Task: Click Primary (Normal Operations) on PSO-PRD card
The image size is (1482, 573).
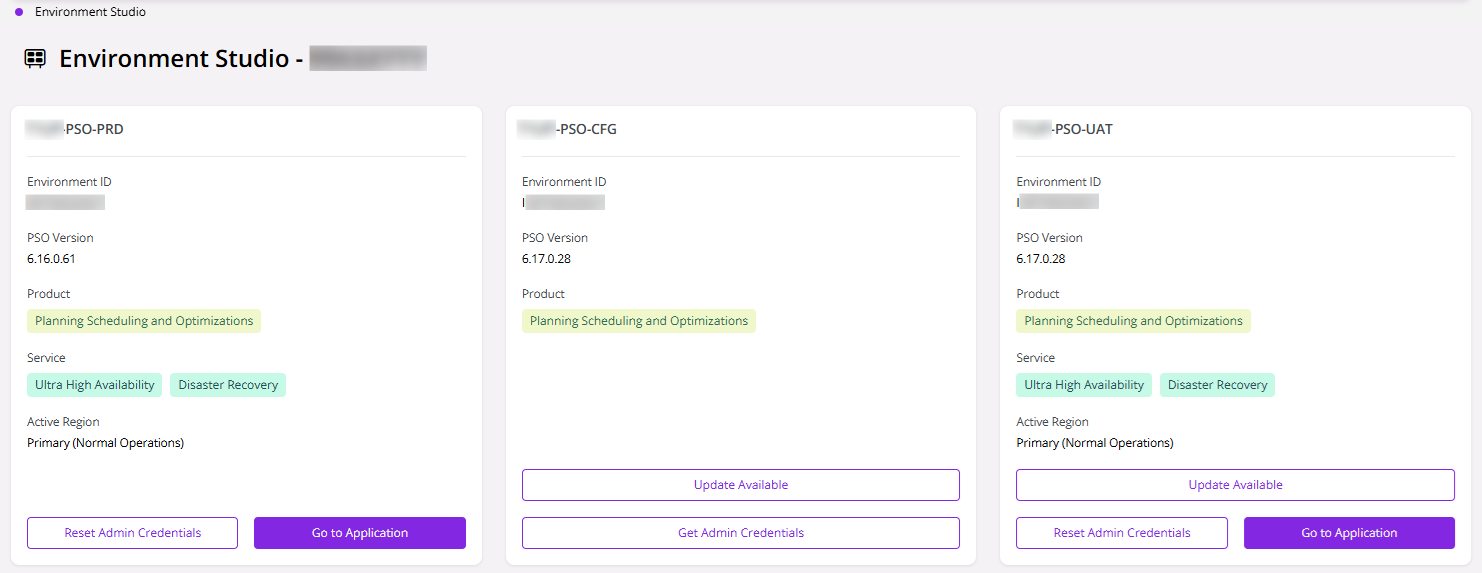Action: tap(105, 443)
